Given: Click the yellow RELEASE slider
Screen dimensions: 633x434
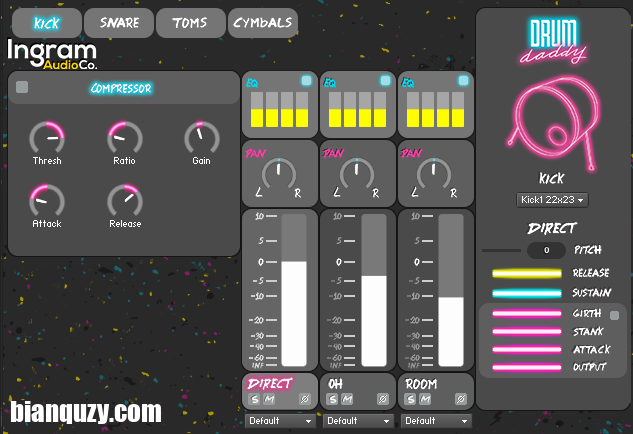Looking at the screenshot, I should [527, 274].
